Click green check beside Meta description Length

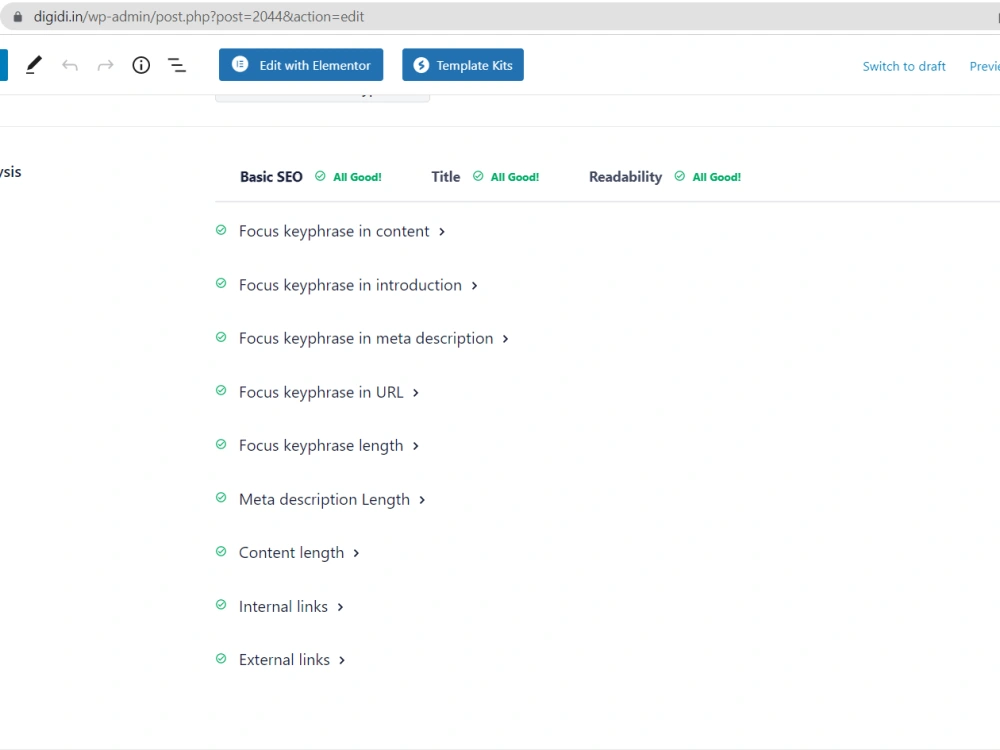coord(221,497)
